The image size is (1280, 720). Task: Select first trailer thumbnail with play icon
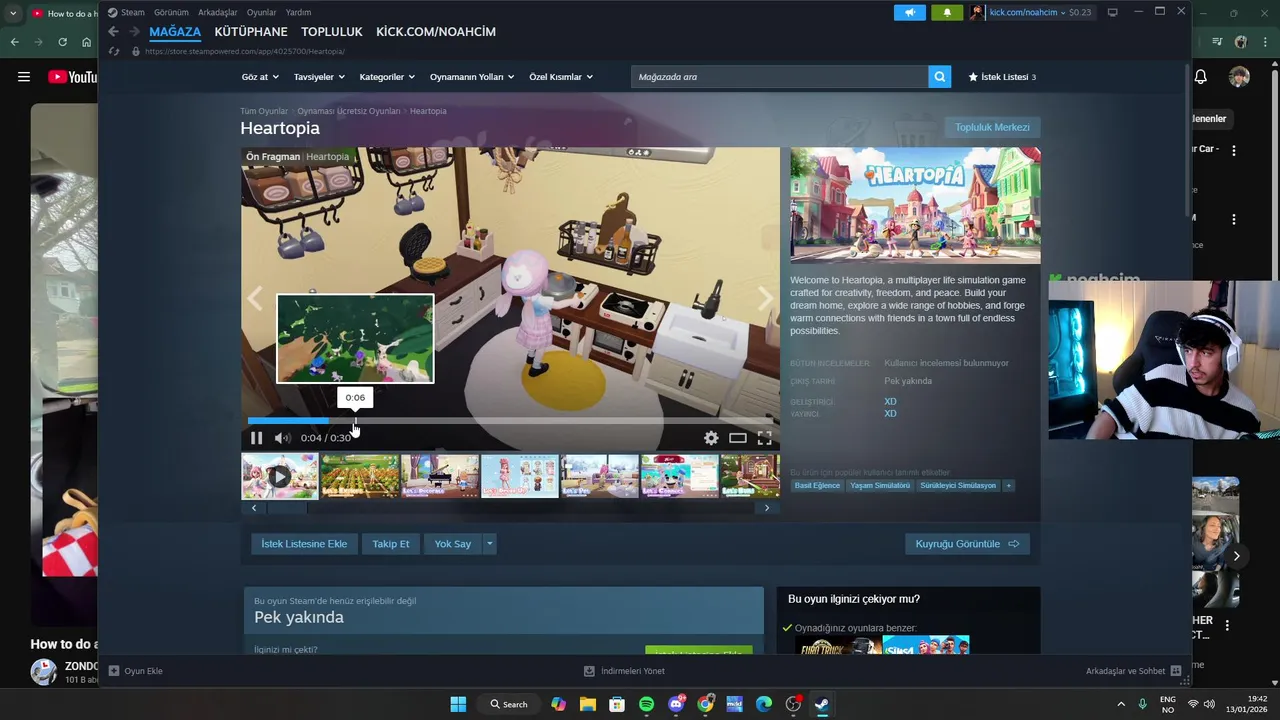[280, 476]
